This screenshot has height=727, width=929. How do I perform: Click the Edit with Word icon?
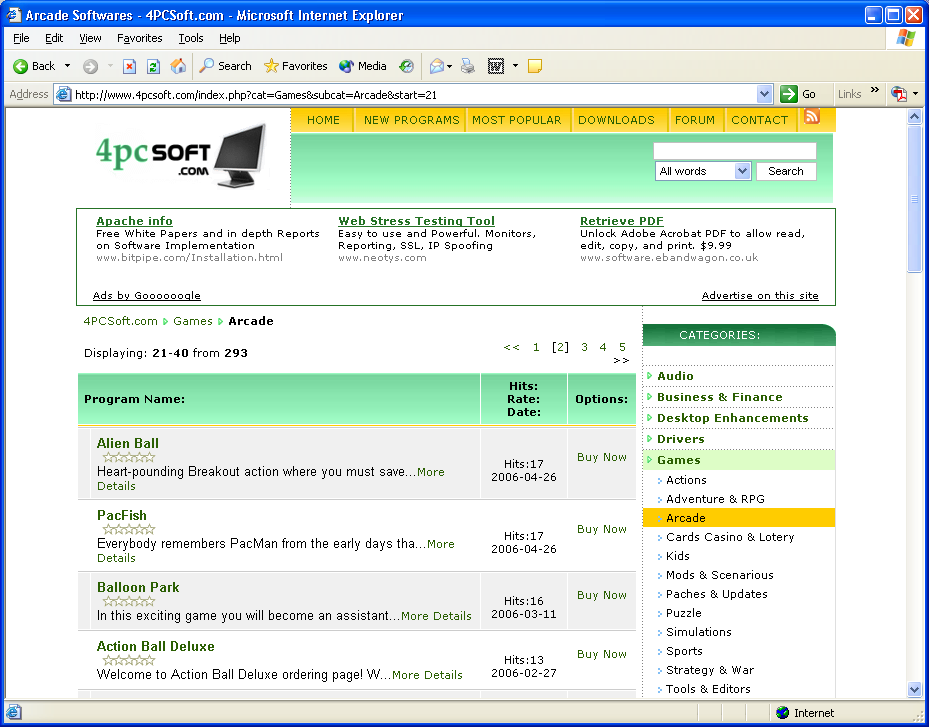tap(496, 66)
